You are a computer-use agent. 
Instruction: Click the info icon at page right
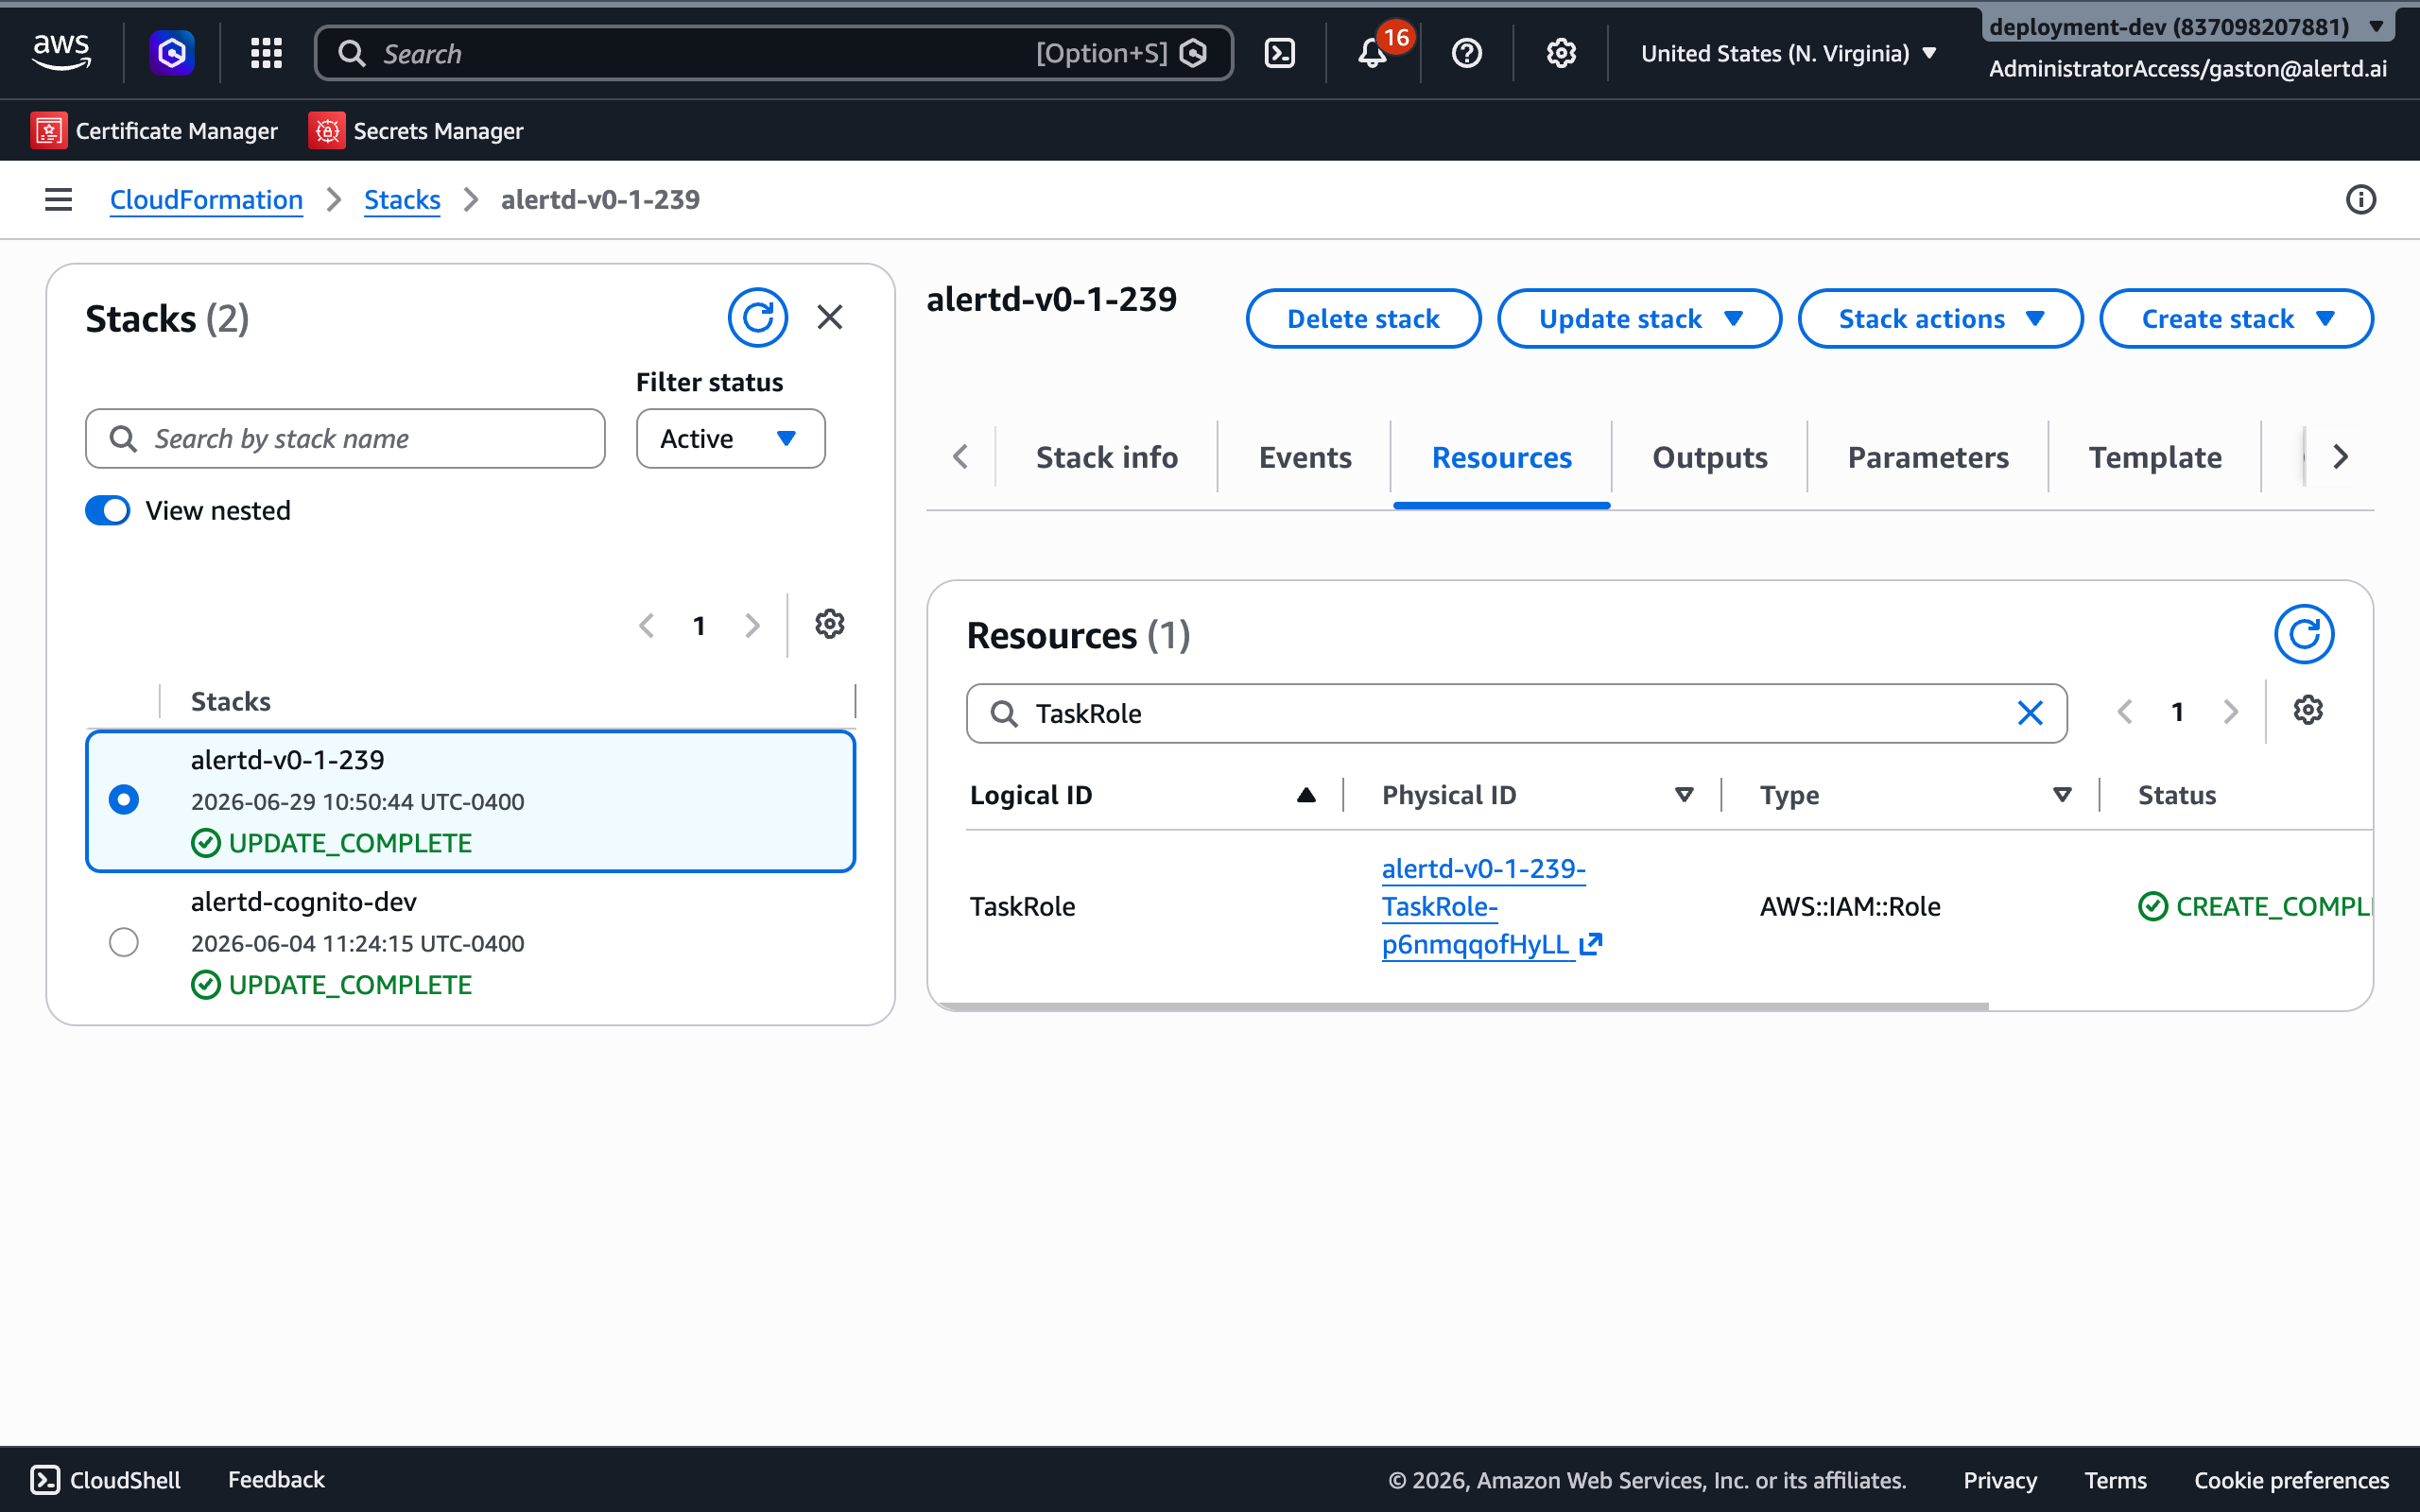tap(2361, 200)
